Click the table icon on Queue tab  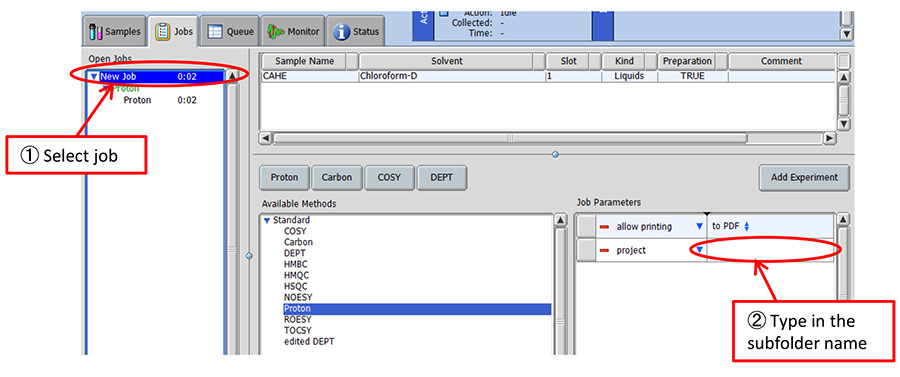click(x=215, y=32)
